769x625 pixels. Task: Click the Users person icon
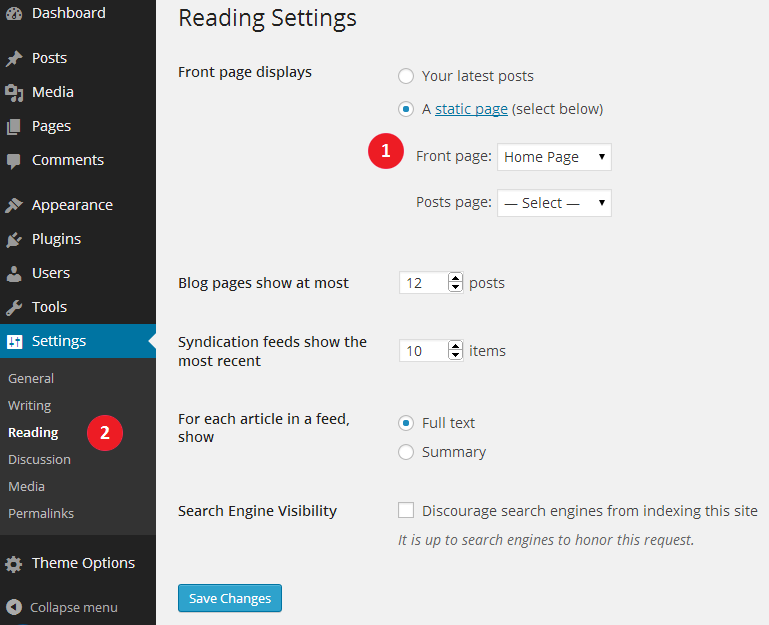[14, 274]
